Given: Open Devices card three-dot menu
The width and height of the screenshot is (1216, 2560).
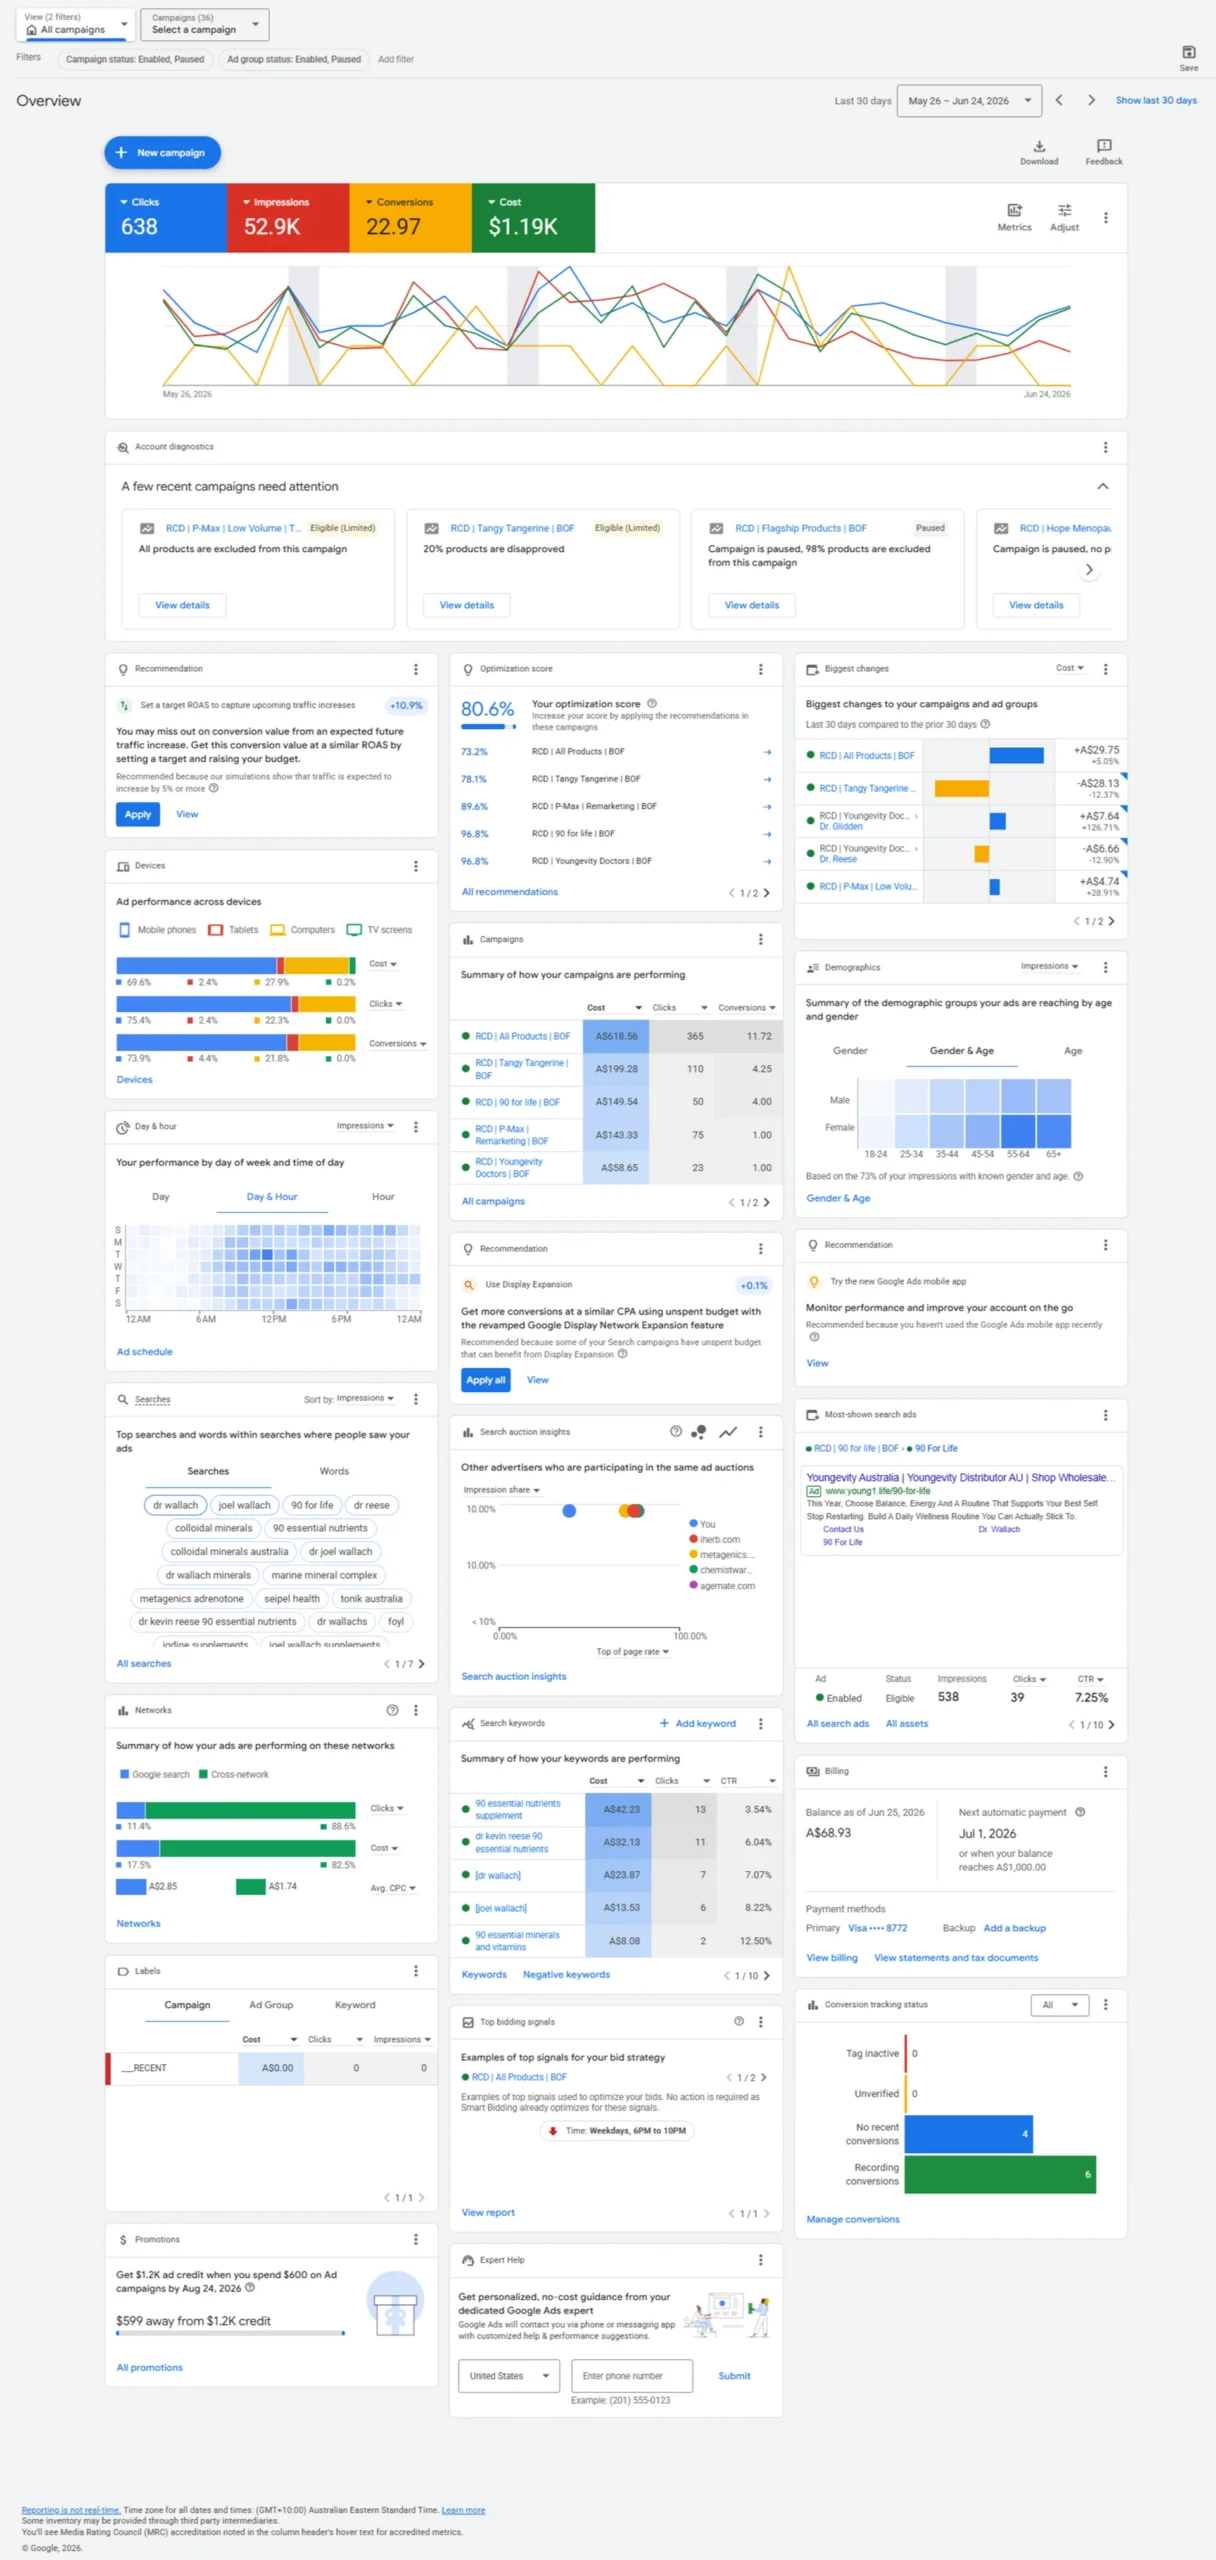Looking at the screenshot, I should pyautogui.click(x=416, y=866).
